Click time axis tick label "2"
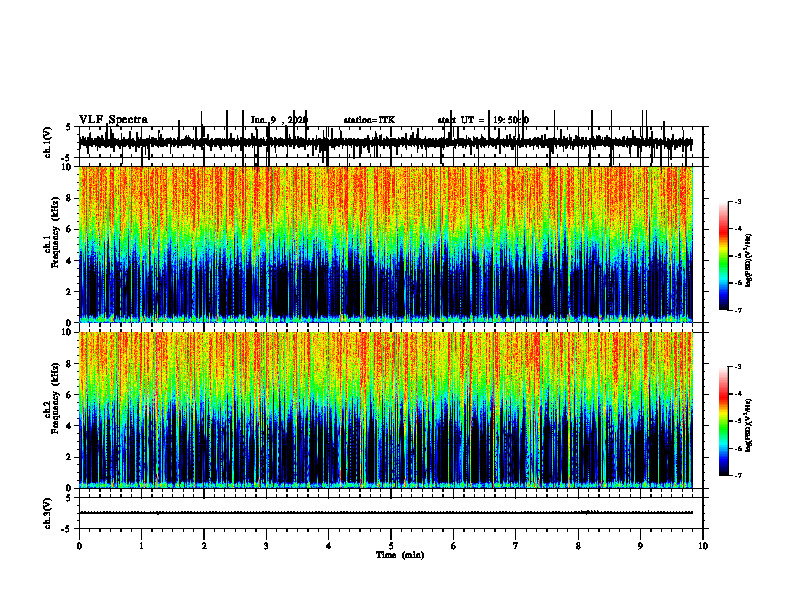Image resolution: width=792 pixels, height=612 pixels. 204,546
